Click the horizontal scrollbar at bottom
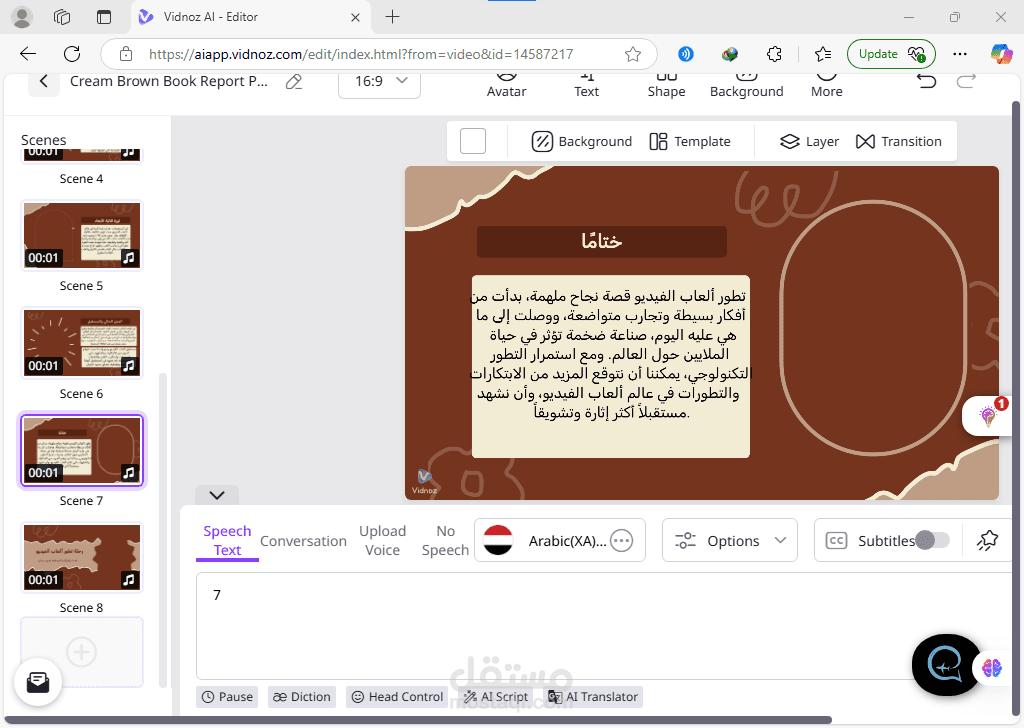Viewport: 1024px width, 728px height. (418, 720)
